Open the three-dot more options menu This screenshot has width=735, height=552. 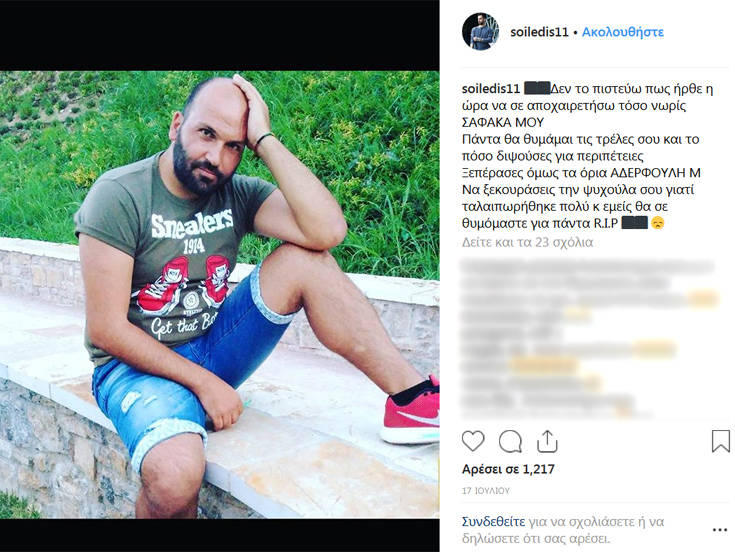point(720,530)
